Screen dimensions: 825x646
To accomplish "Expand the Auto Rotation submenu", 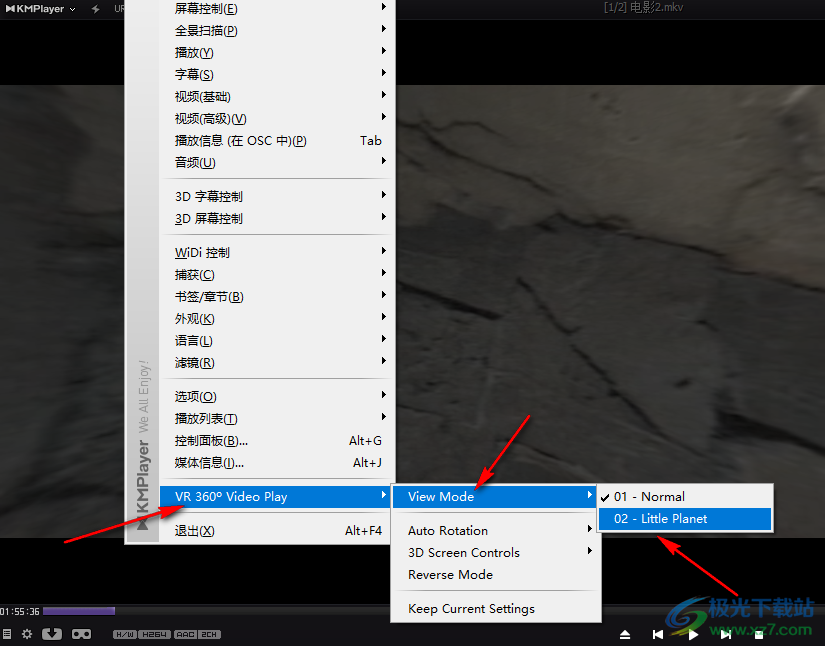I will [496, 530].
